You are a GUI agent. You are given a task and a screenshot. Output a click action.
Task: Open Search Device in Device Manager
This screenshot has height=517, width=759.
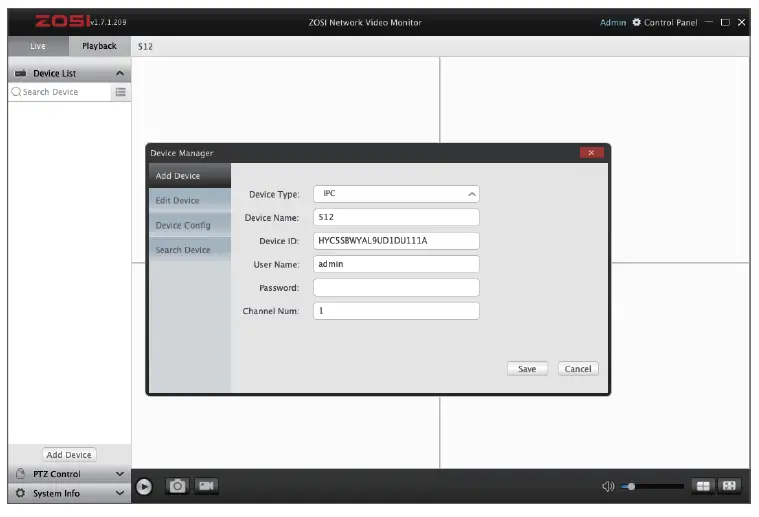pyautogui.click(x=190, y=250)
